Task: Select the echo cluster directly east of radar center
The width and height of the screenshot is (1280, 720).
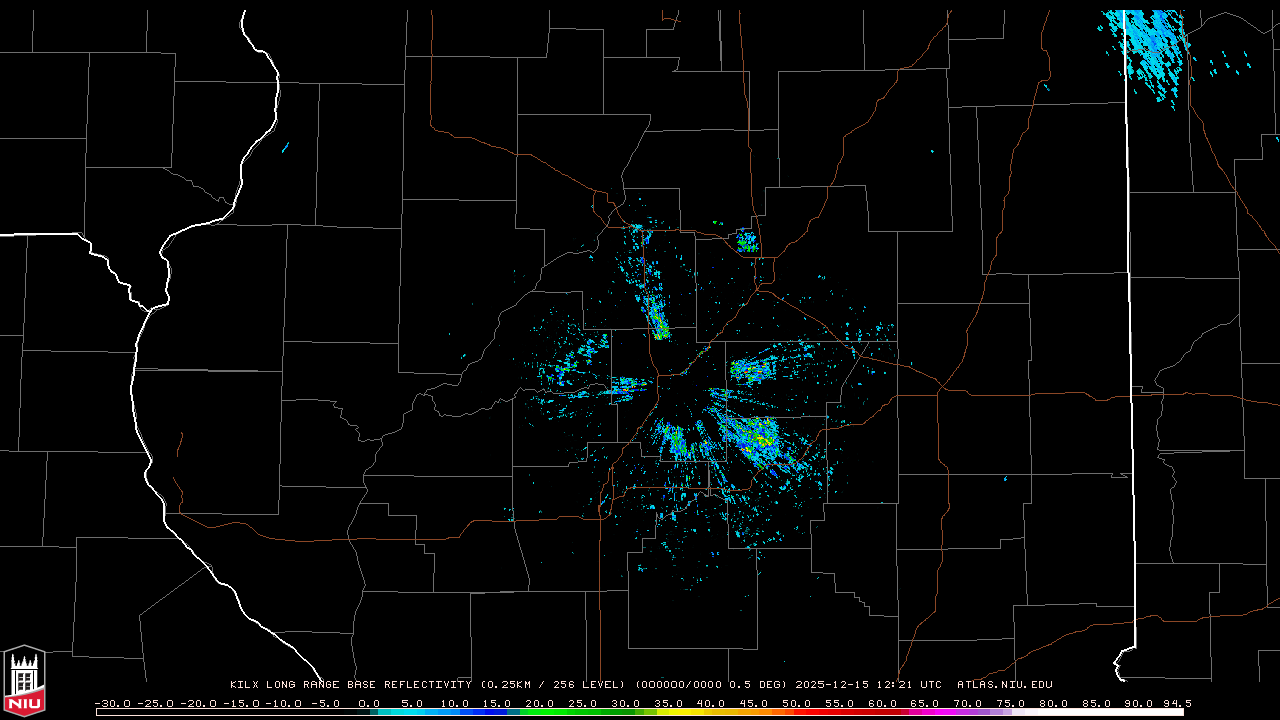Action: pyautogui.click(x=751, y=371)
